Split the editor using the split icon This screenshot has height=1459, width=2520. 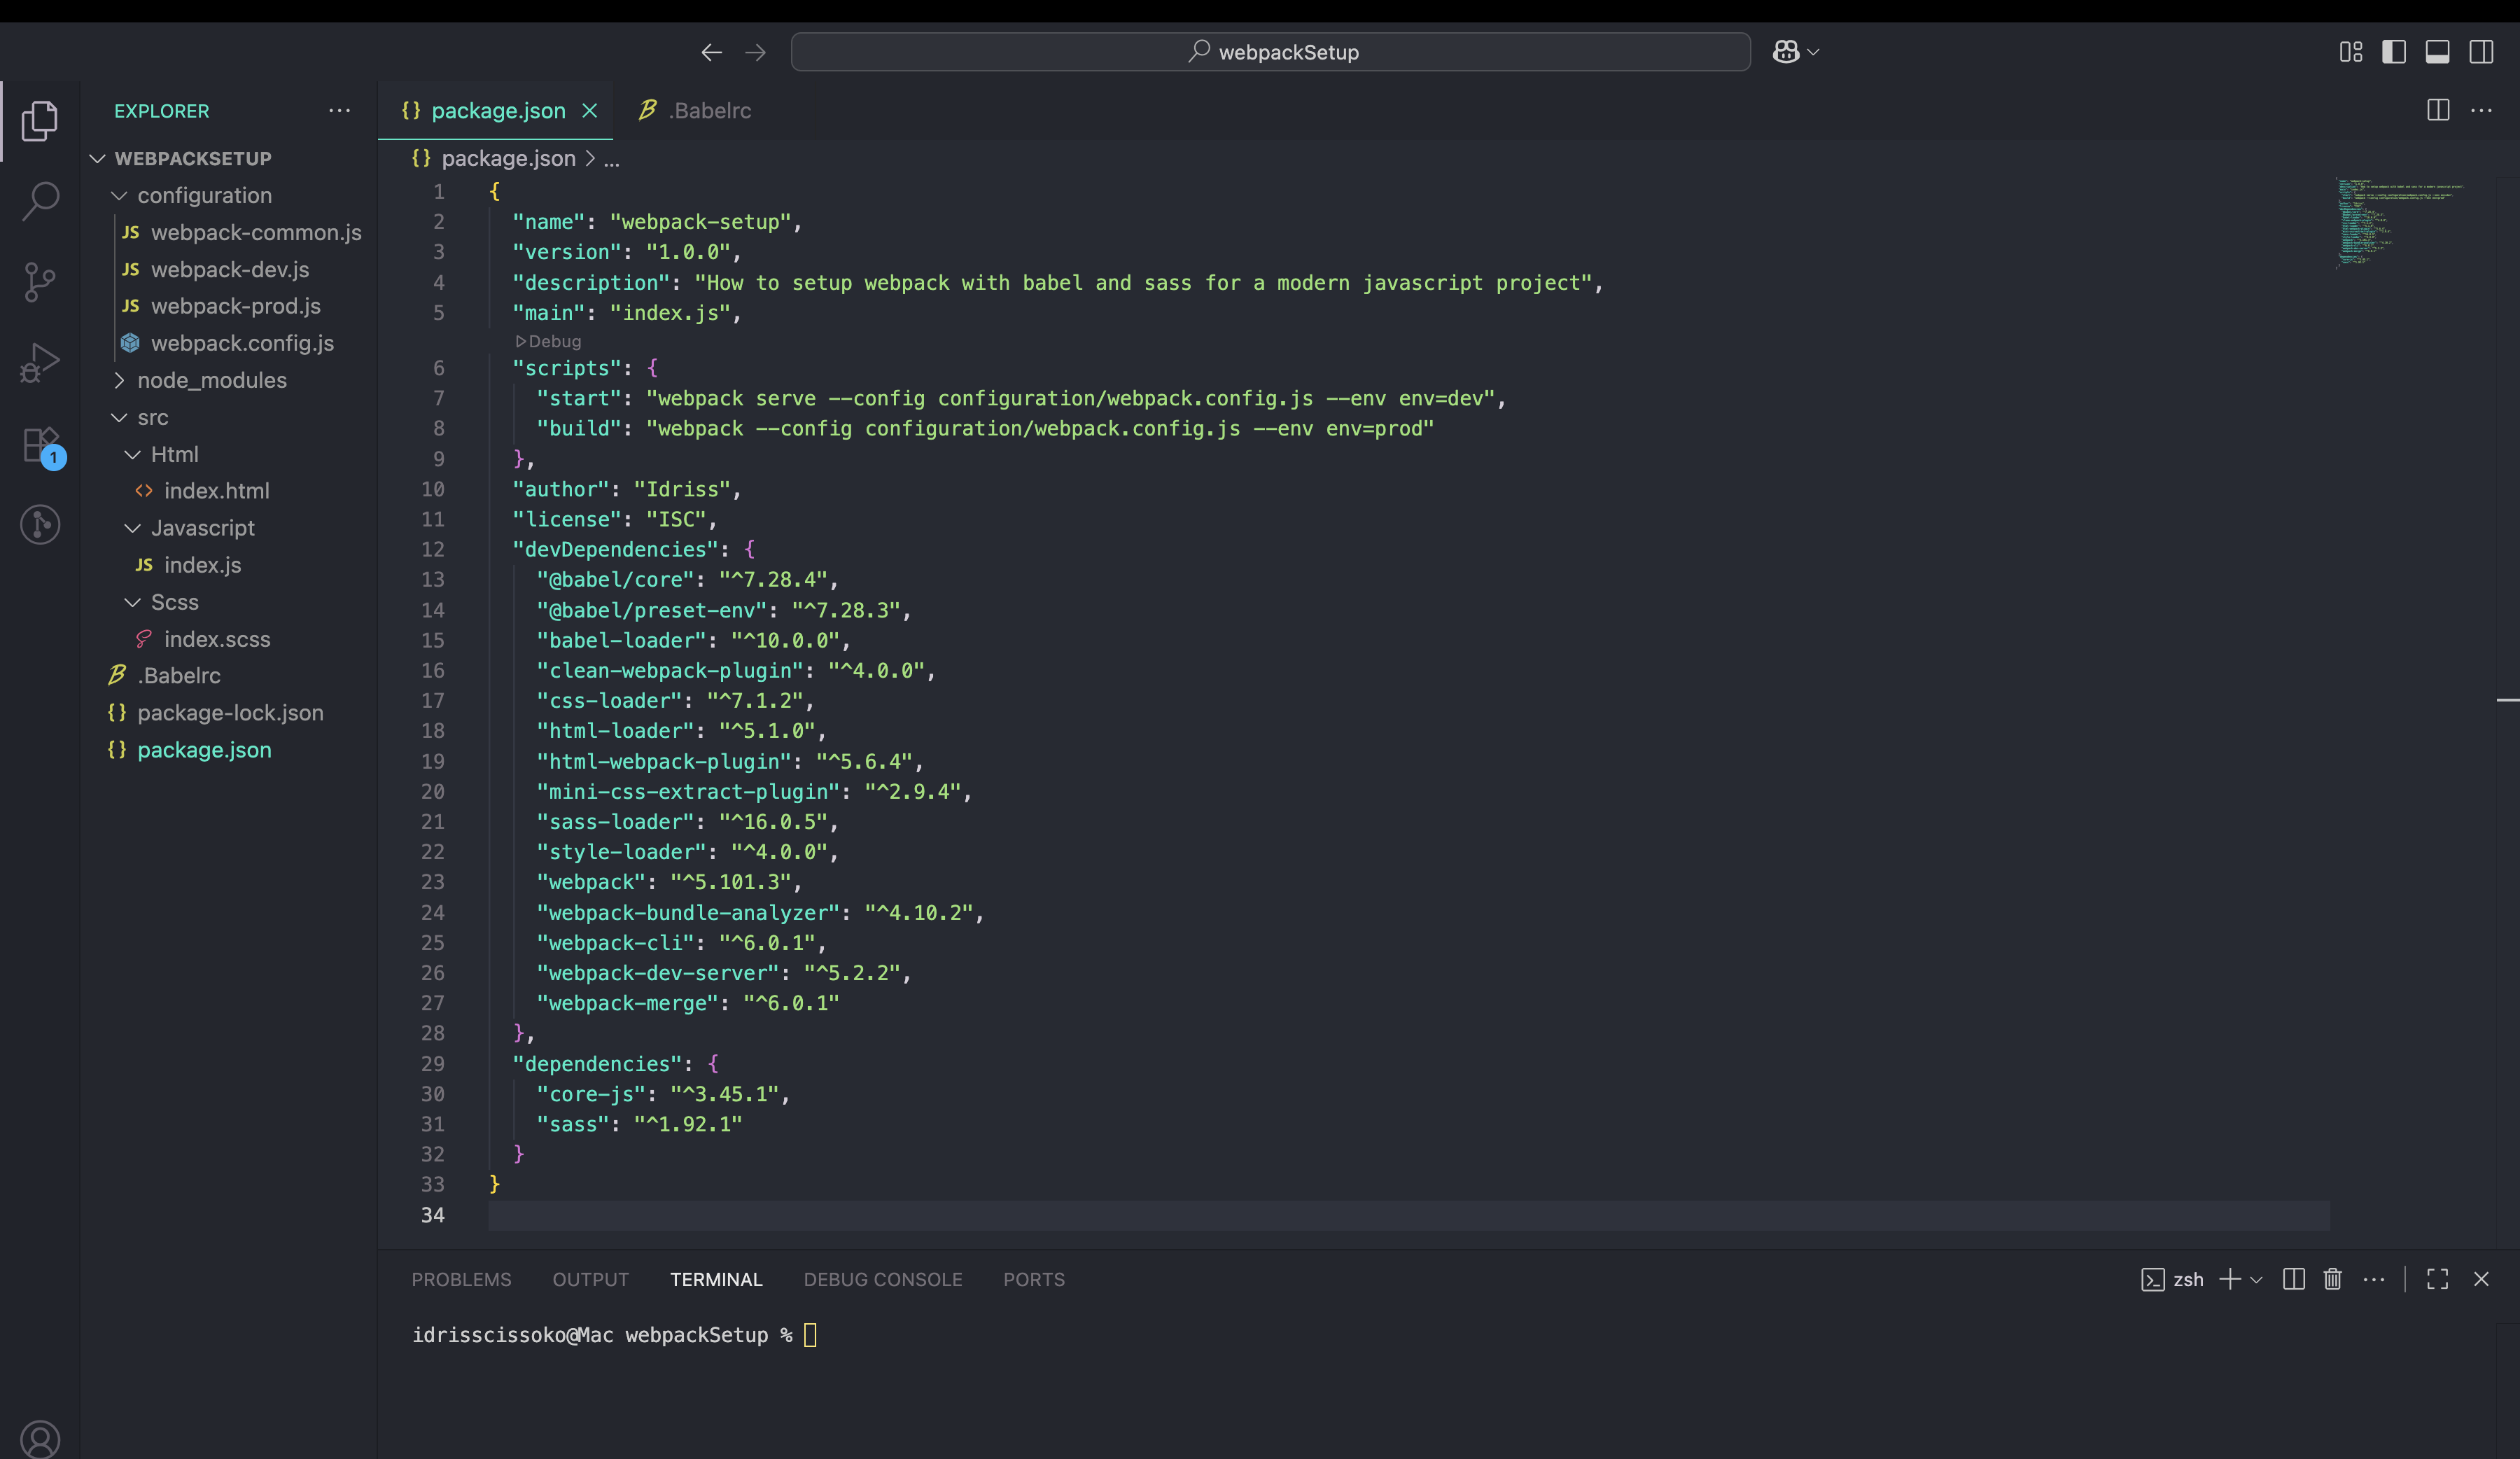2438,111
